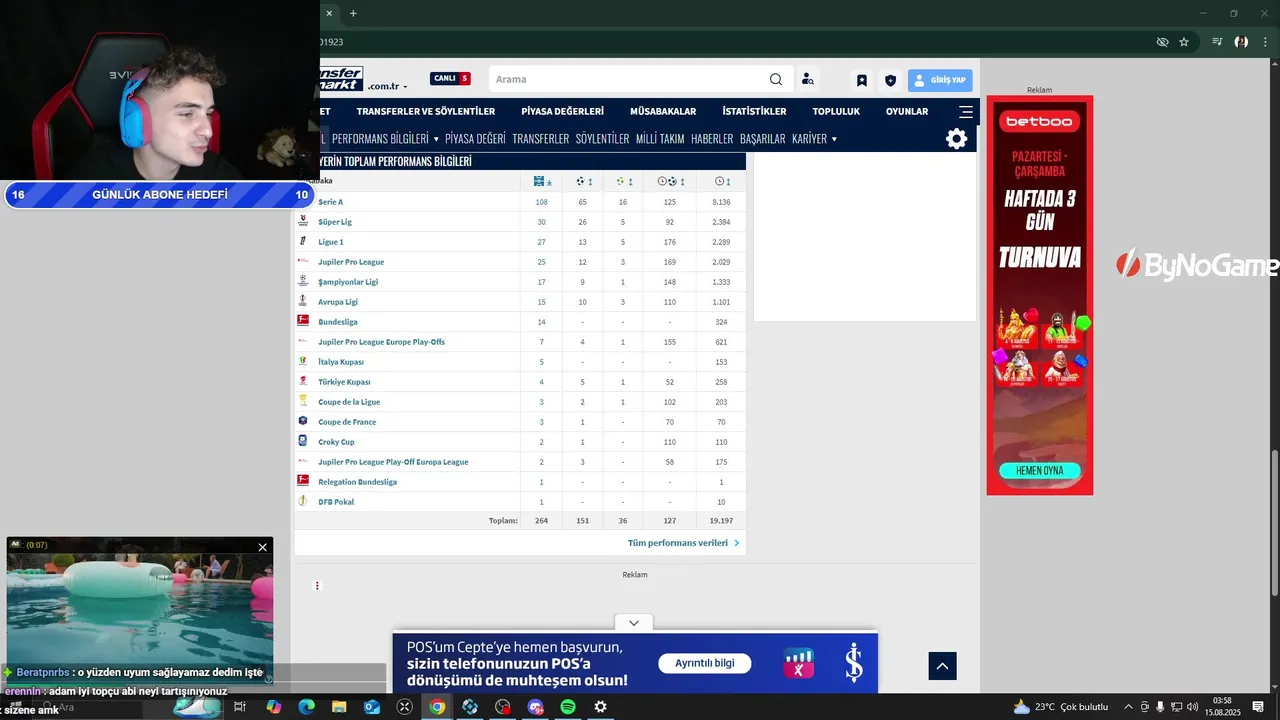Click the Giriş Yap login button
1280x720 pixels.
[x=940, y=80]
